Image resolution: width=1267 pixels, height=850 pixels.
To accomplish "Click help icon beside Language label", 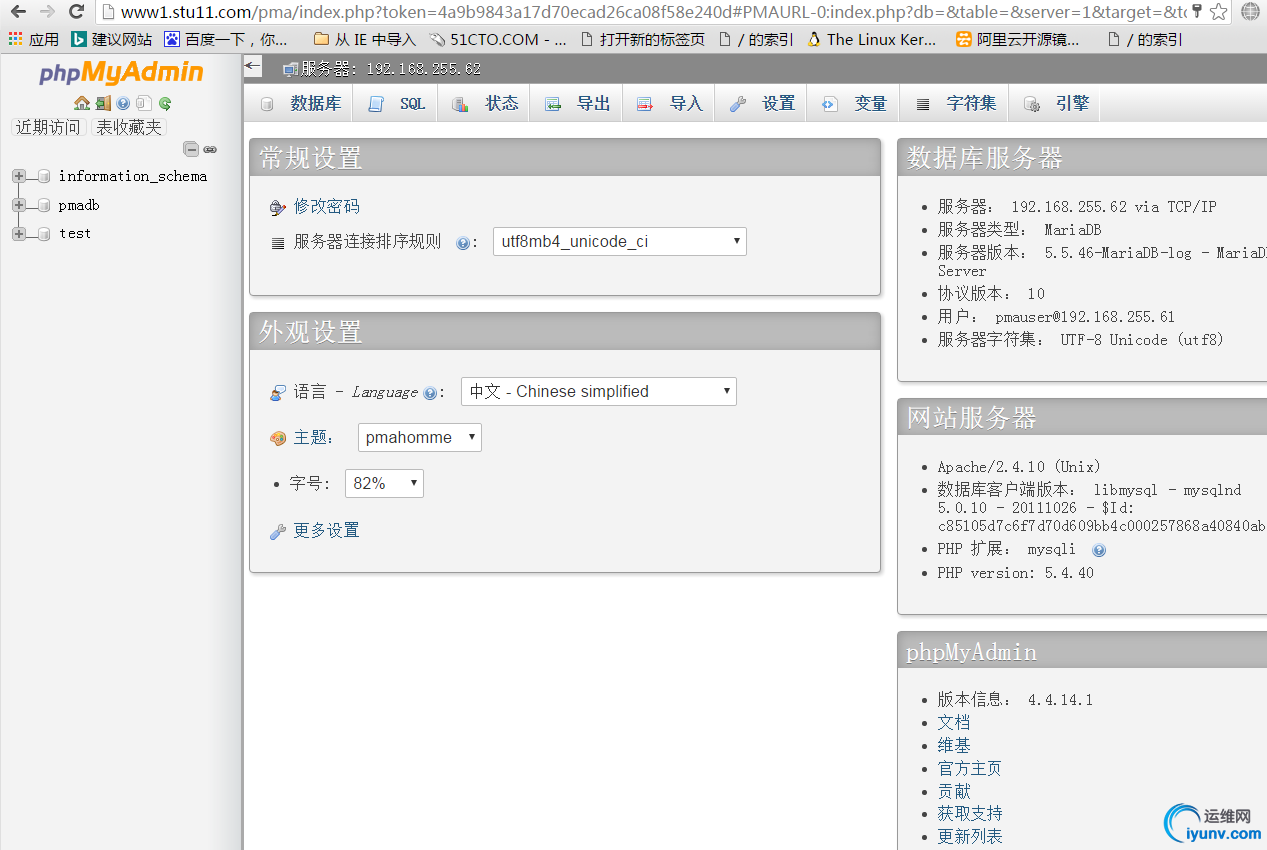I will (430, 393).
